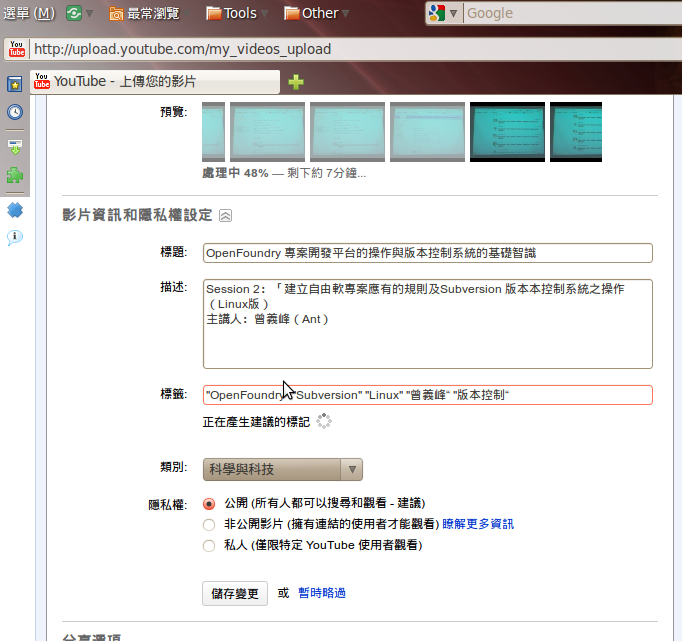Select the second video preview thumbnail

point(267,132)
